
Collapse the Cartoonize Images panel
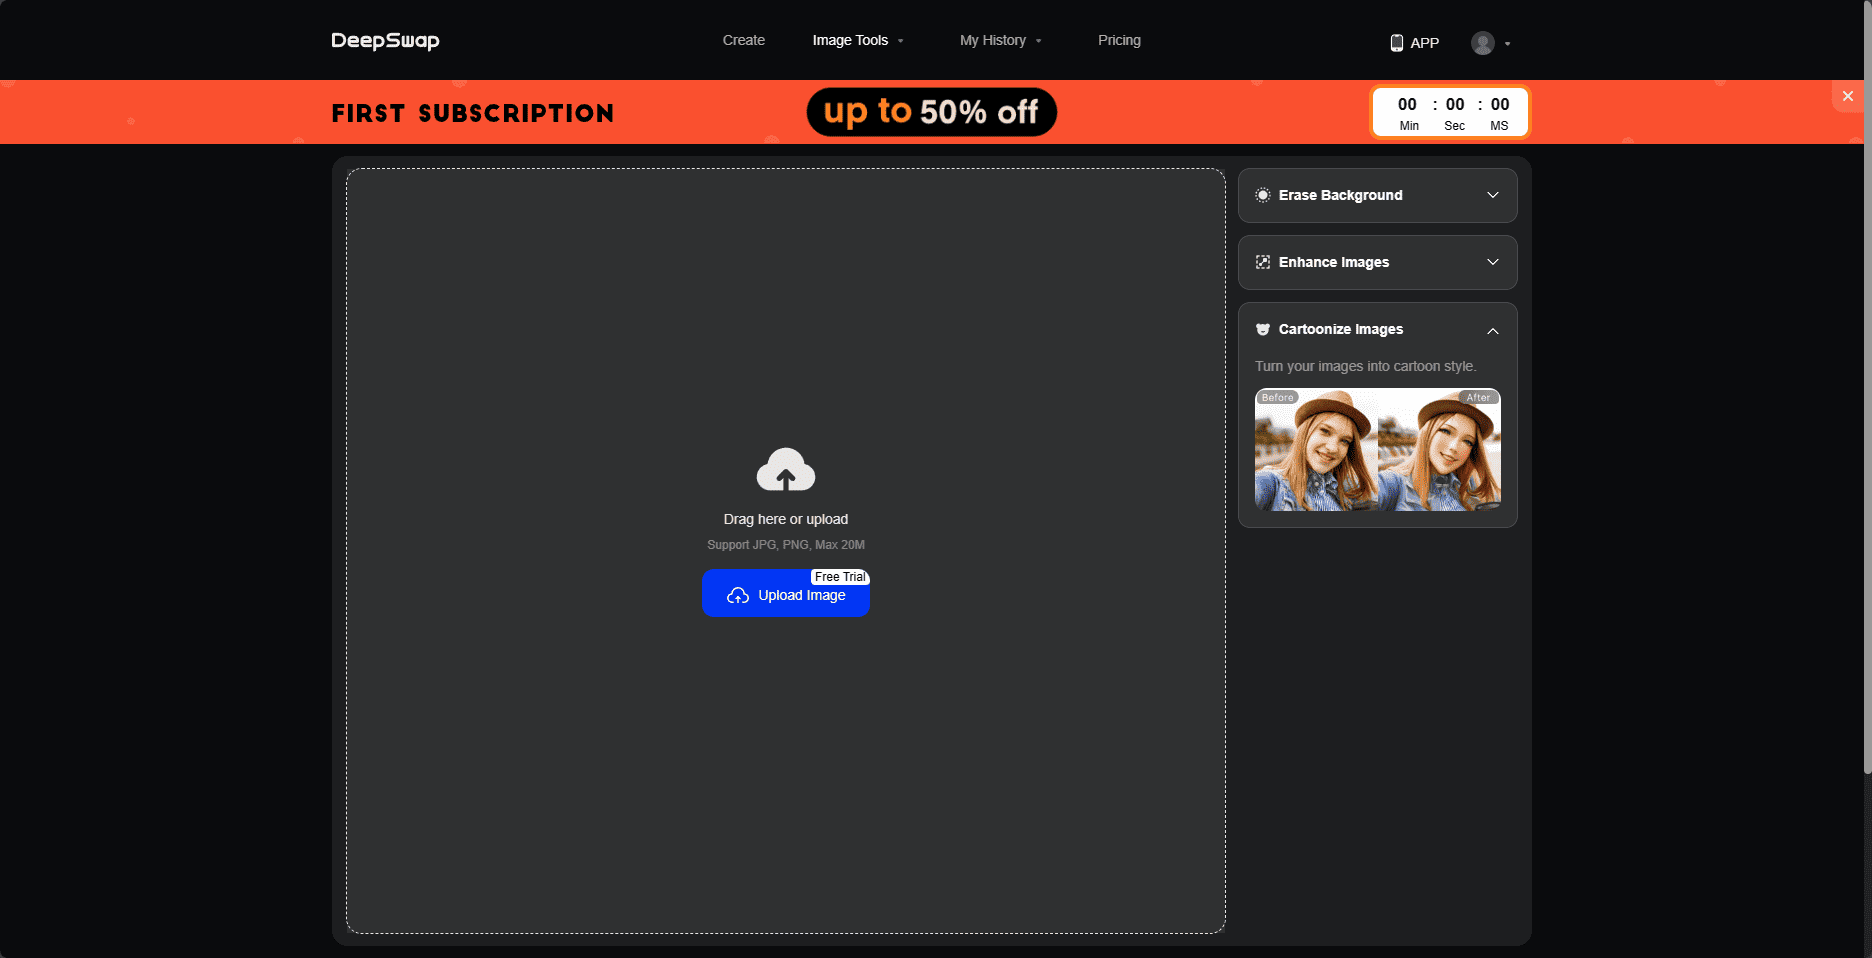1492,330
